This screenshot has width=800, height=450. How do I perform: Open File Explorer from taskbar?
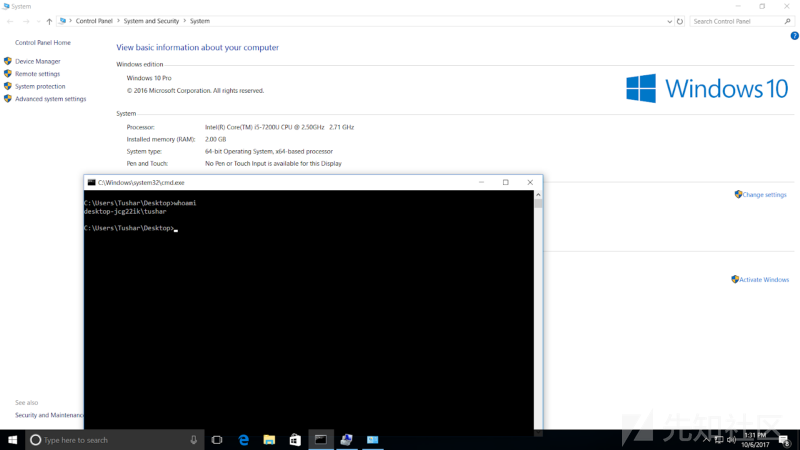tap(269, 440)
